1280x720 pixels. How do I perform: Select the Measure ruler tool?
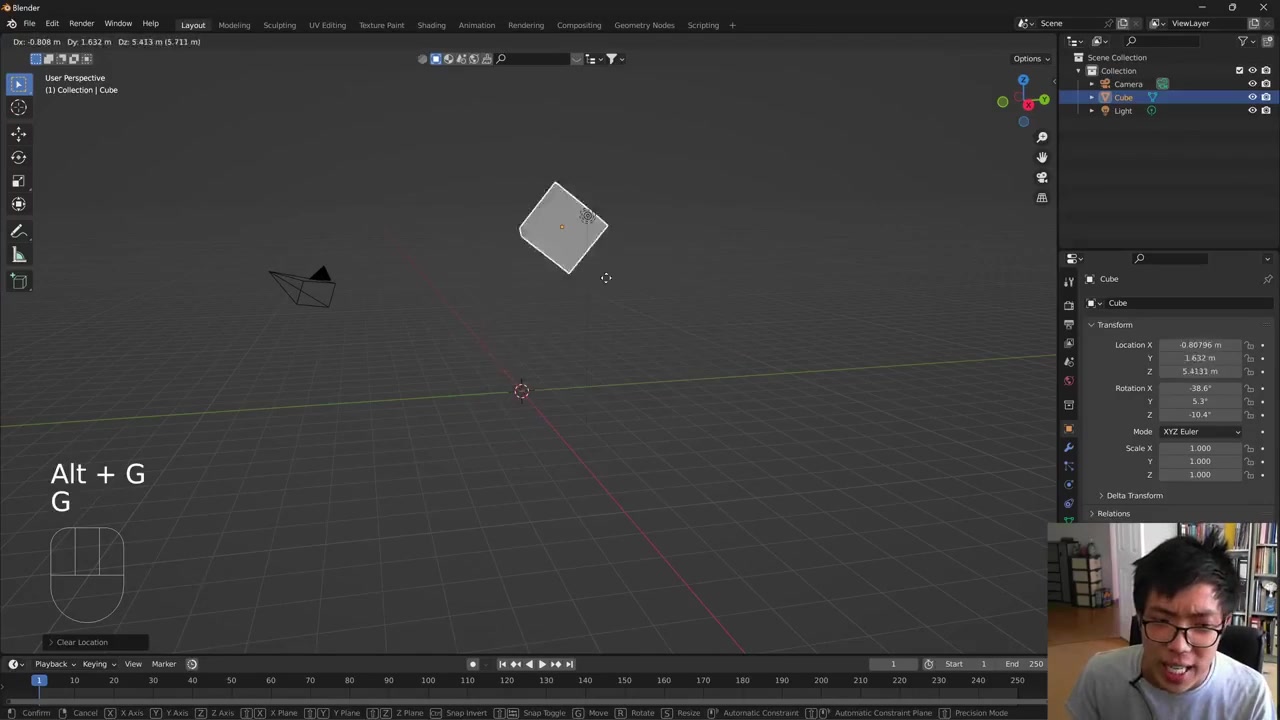click(18, 256)
